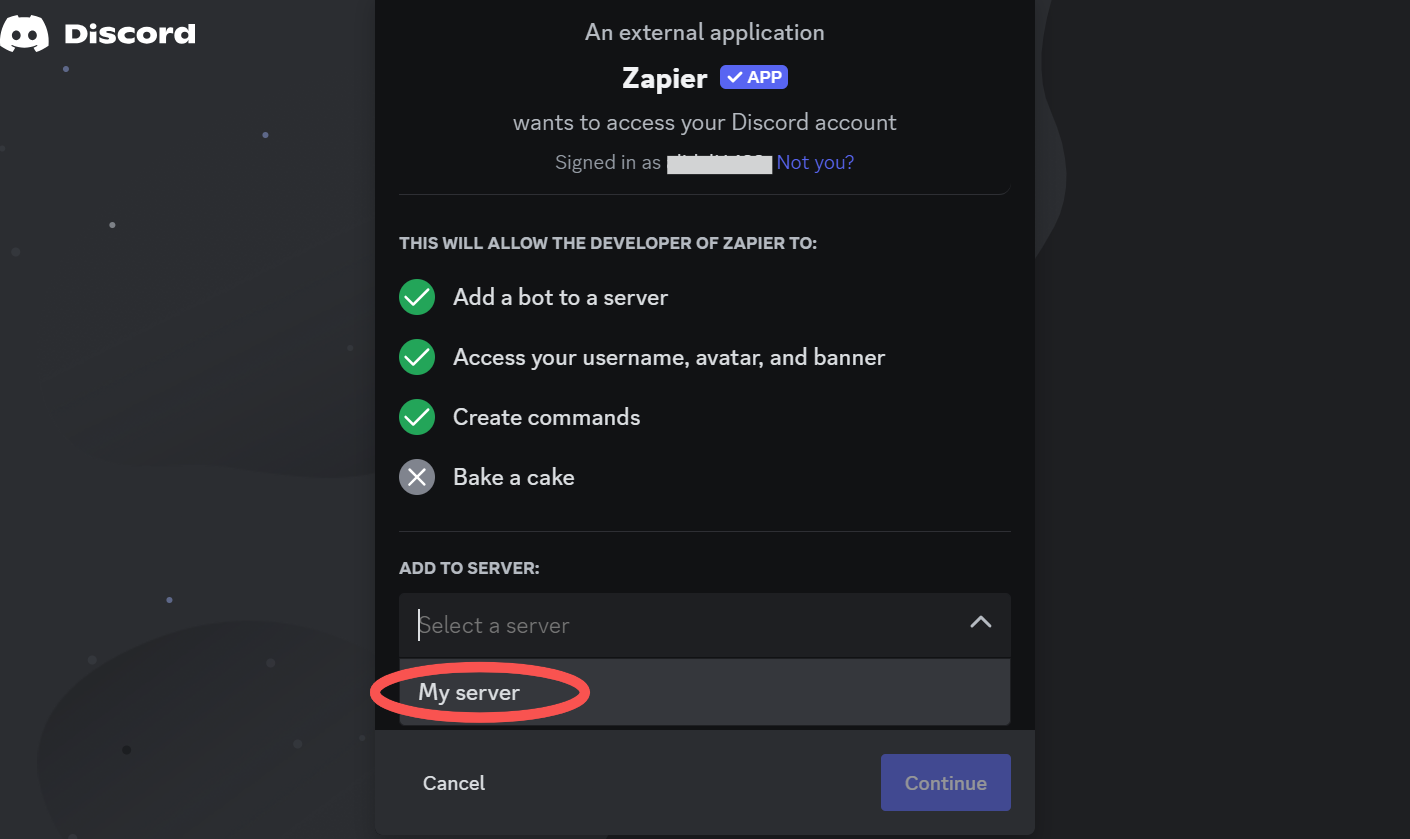
Task: Click the Add a bot to a server permission text
Action: point(560,297)
